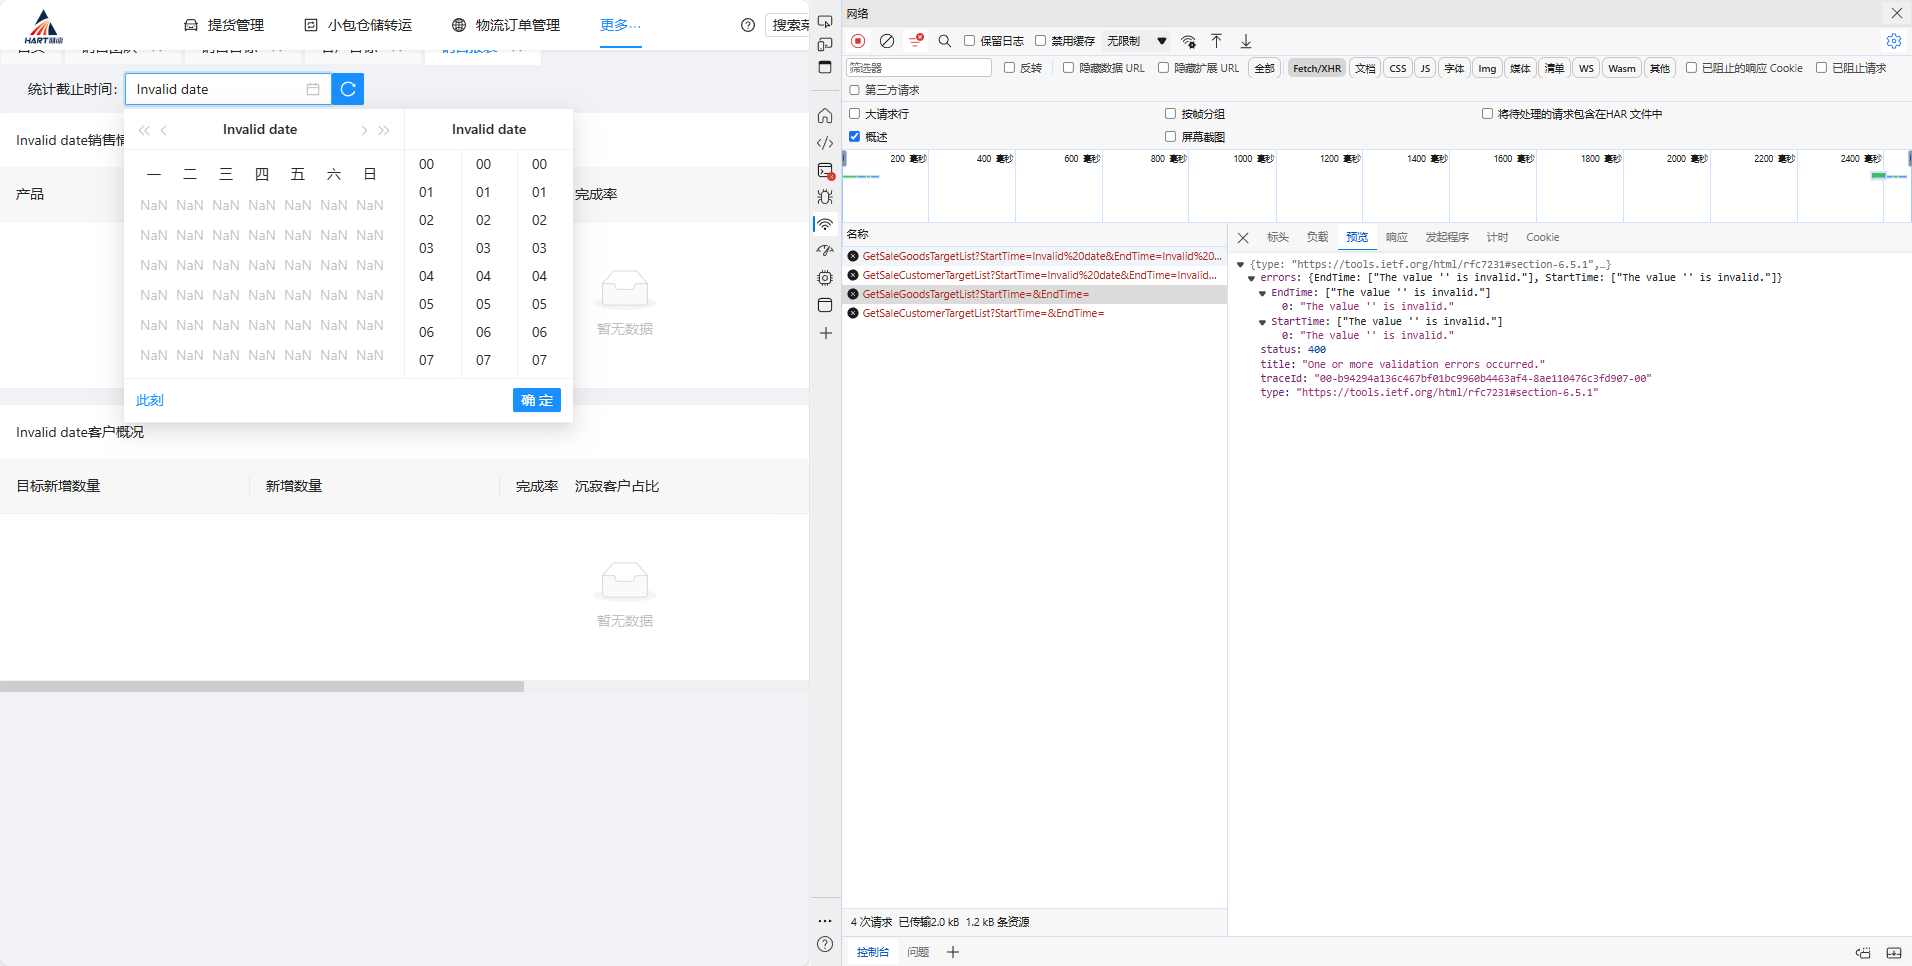
Task: Enable the 保留日志 checkbox
Action: [x=969, y=41]
